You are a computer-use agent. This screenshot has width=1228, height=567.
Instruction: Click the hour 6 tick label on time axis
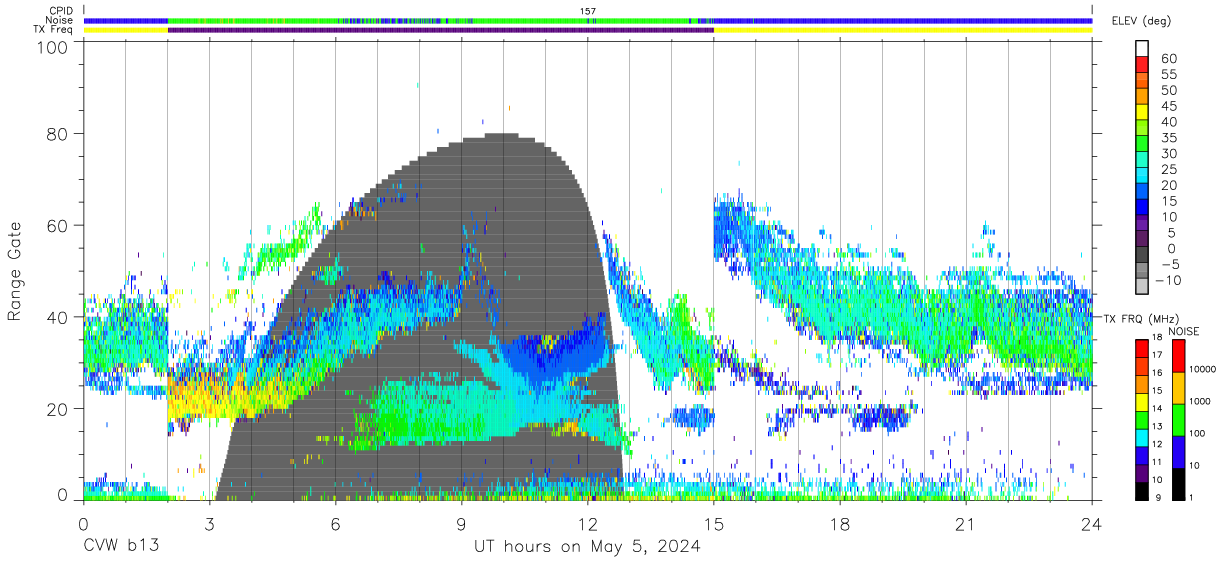click(x=335, y=525)
